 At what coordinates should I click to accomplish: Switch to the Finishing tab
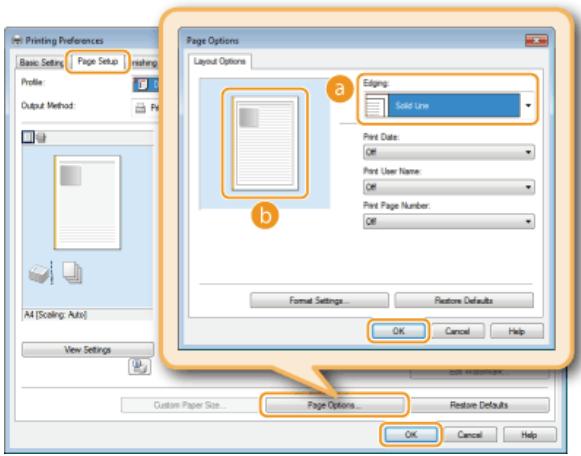tap(145, 63)
